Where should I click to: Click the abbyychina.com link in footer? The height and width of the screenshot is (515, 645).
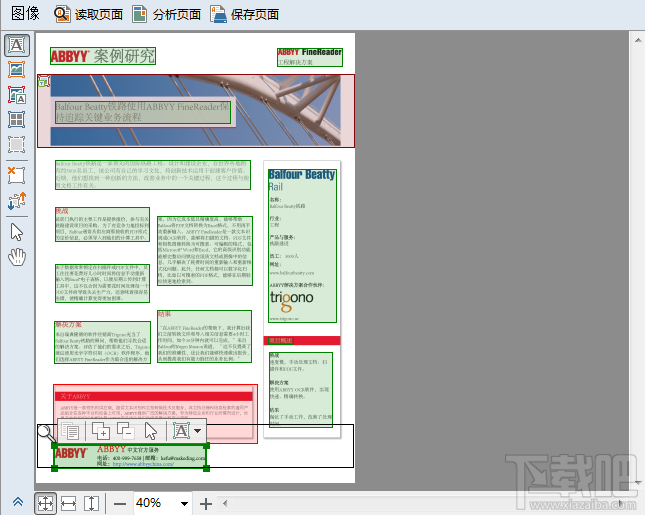coord(143,464)
